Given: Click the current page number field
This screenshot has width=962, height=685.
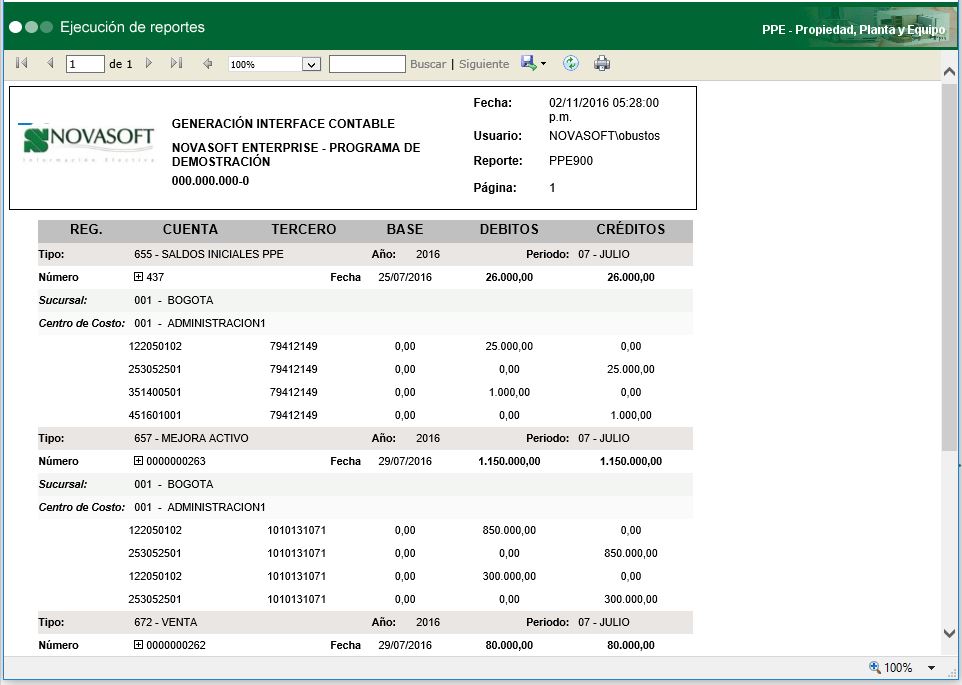Looking at the screenshot, I should (85, 64).
